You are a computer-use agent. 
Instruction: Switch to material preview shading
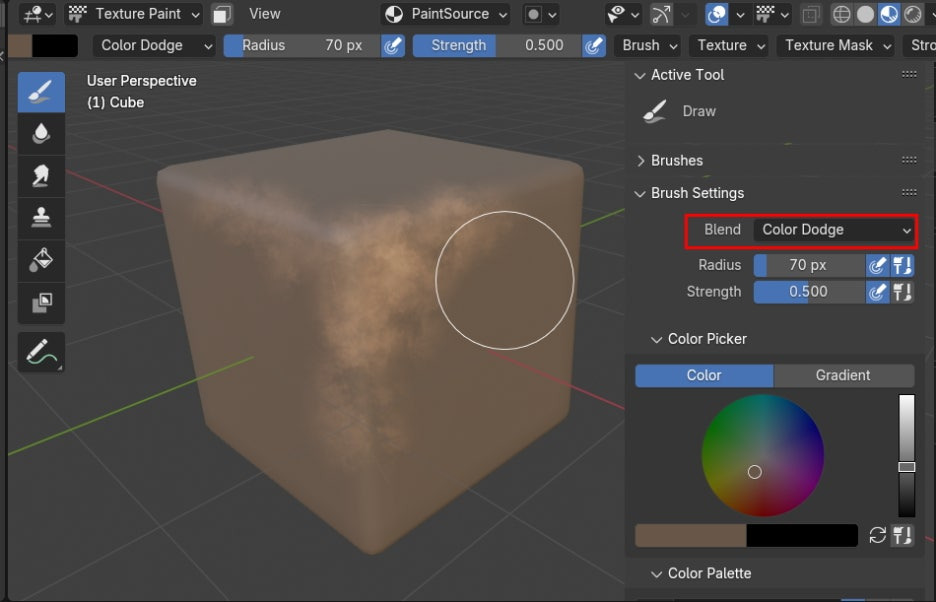(x=889, y=14)
